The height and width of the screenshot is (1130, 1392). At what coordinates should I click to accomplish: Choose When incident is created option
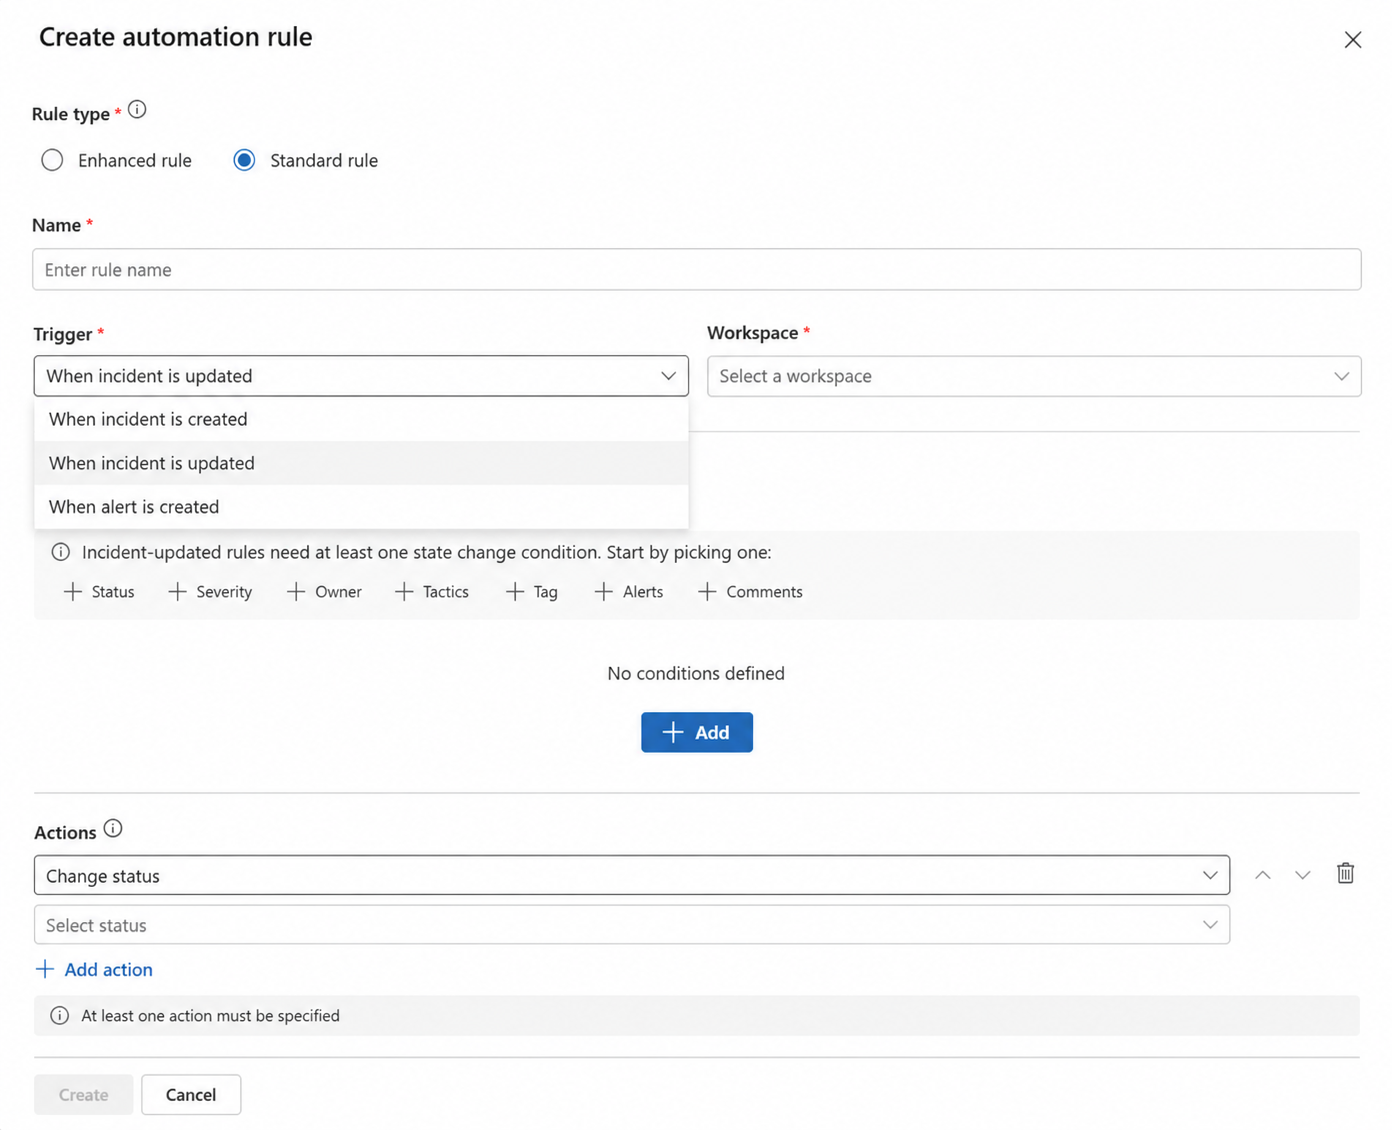pyautogui.click(x=361, y=419)
